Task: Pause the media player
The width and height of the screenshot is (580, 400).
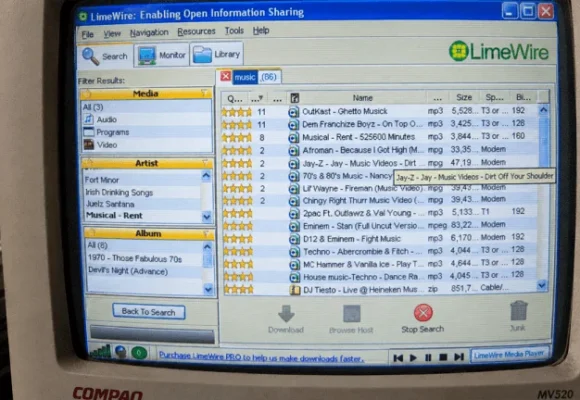Action: 428,357
